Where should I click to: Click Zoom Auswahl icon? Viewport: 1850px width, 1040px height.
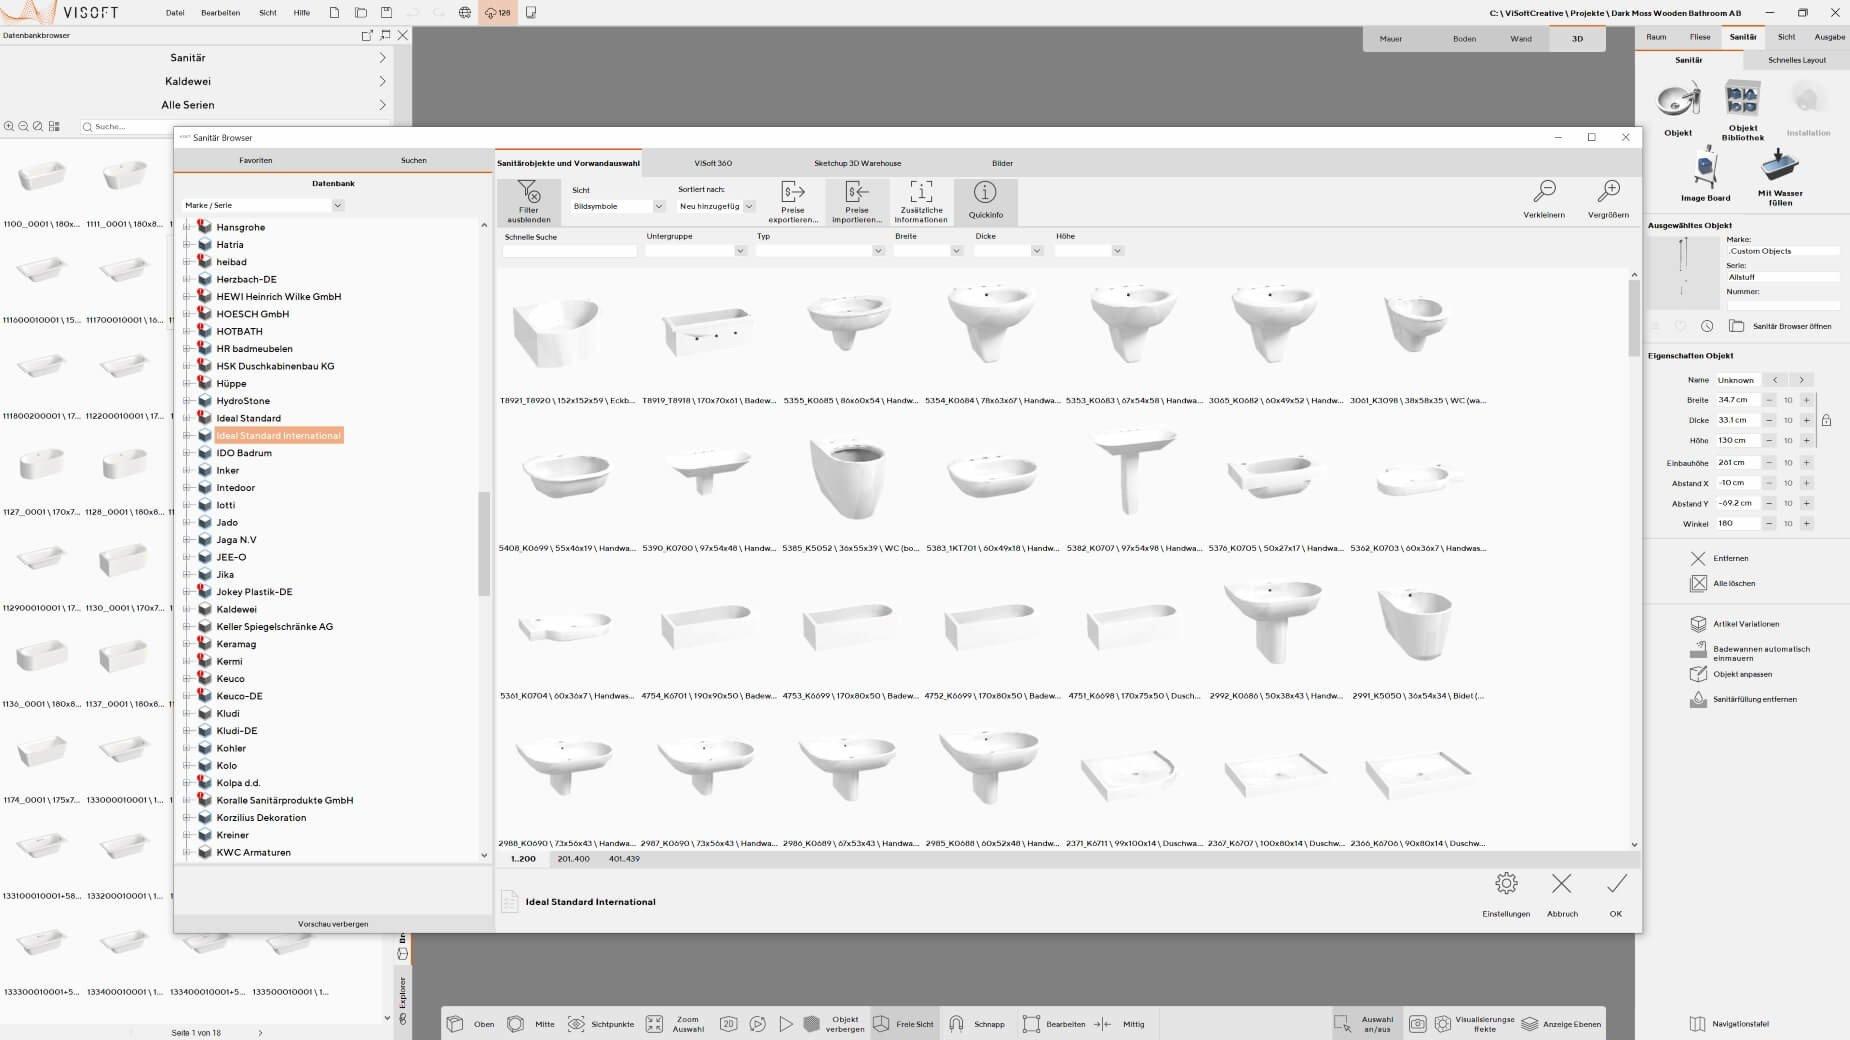pyautogui.click(x=654, y=1024)
